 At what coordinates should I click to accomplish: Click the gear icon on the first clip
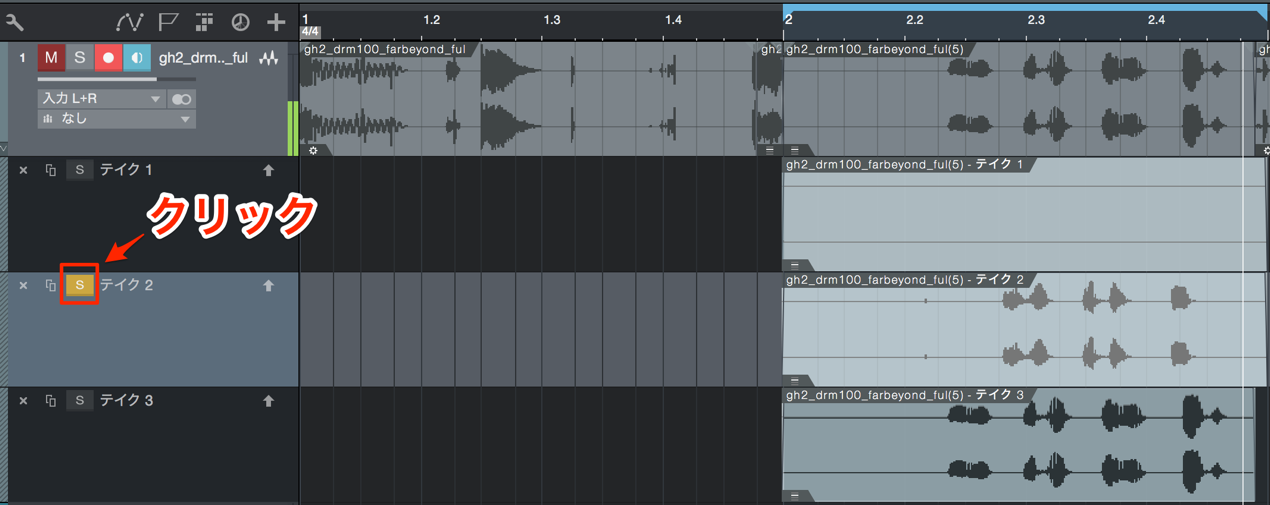[x=313, y=150]
